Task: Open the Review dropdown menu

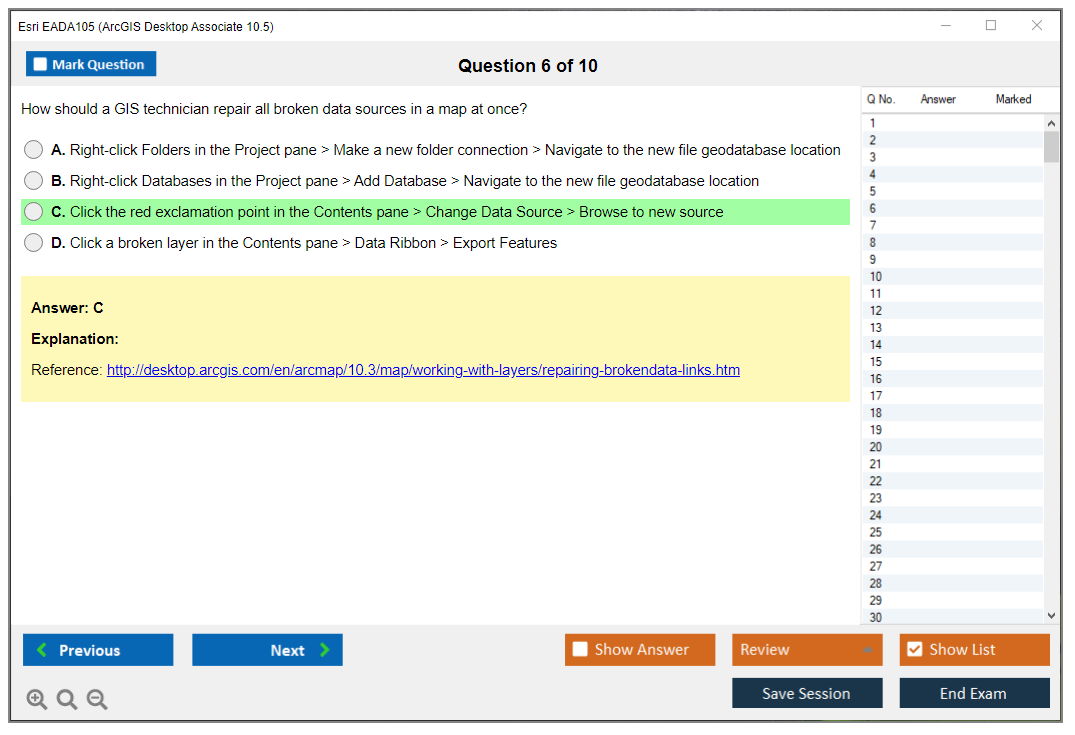Action: coord(806,650)
